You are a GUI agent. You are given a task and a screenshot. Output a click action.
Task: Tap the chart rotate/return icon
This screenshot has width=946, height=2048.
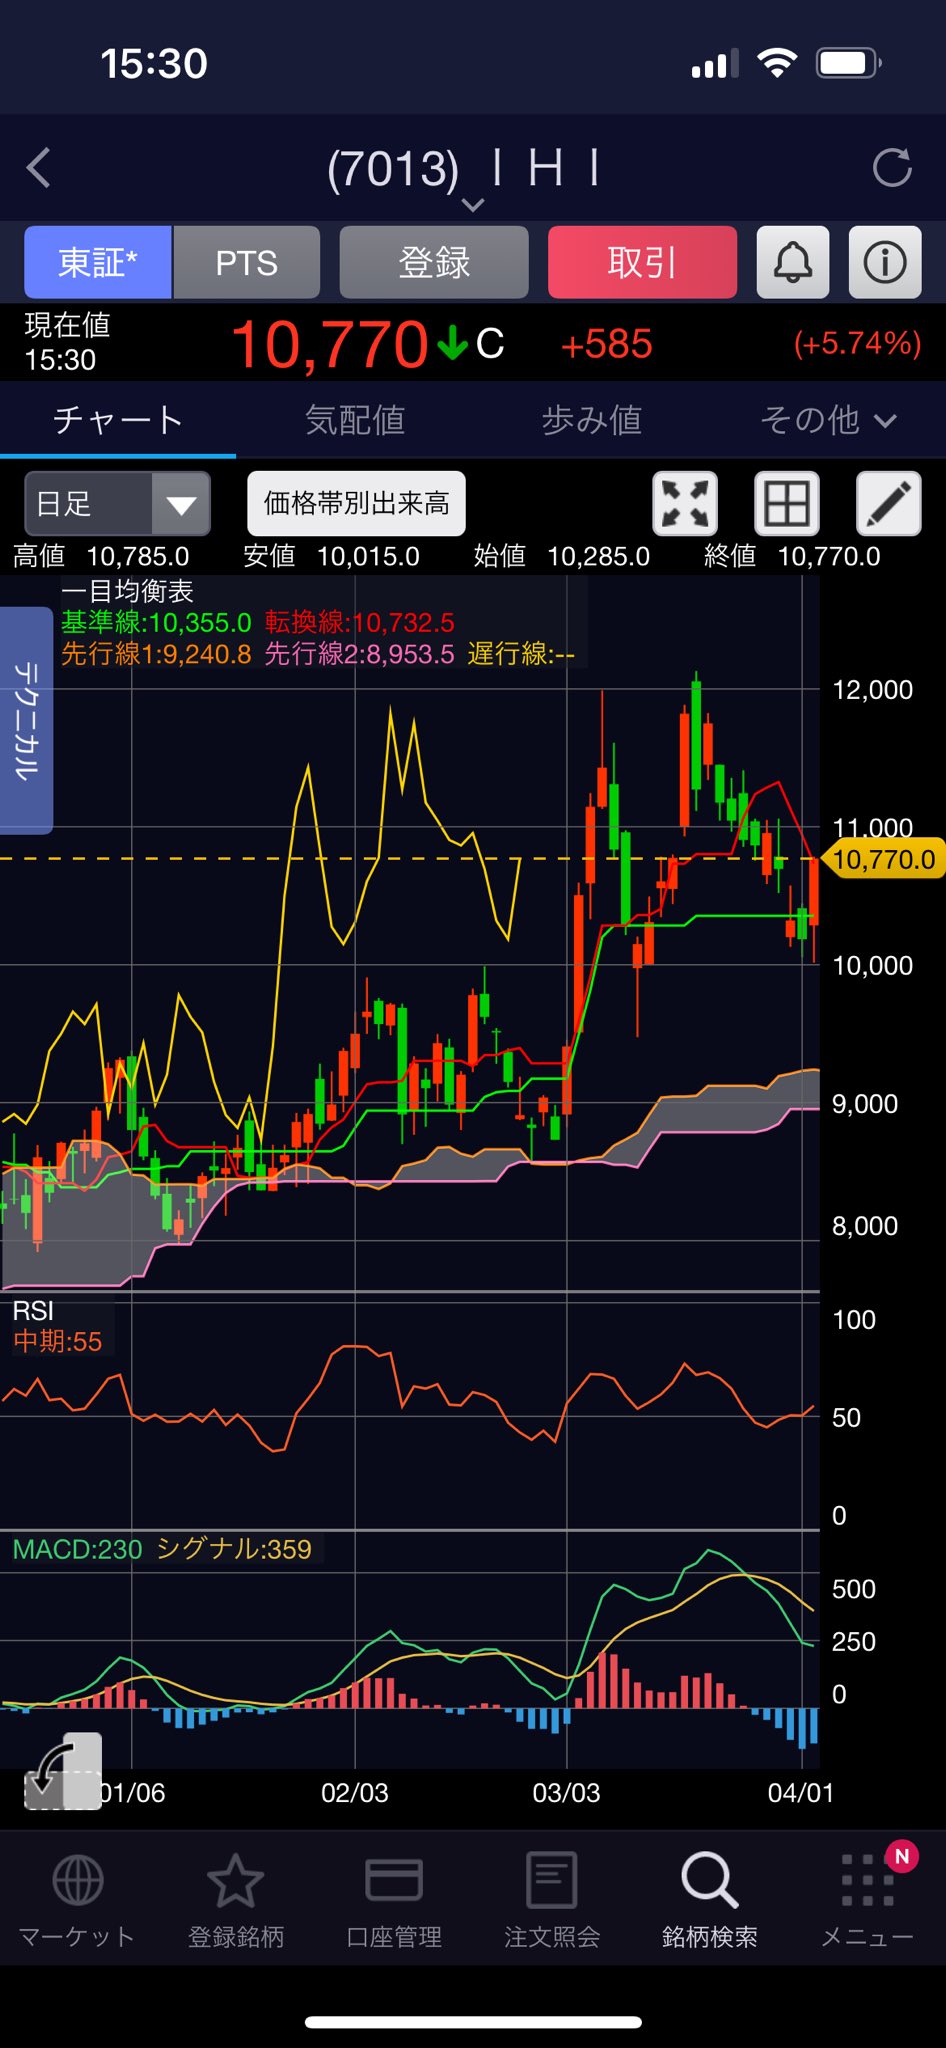[63, 1771]
